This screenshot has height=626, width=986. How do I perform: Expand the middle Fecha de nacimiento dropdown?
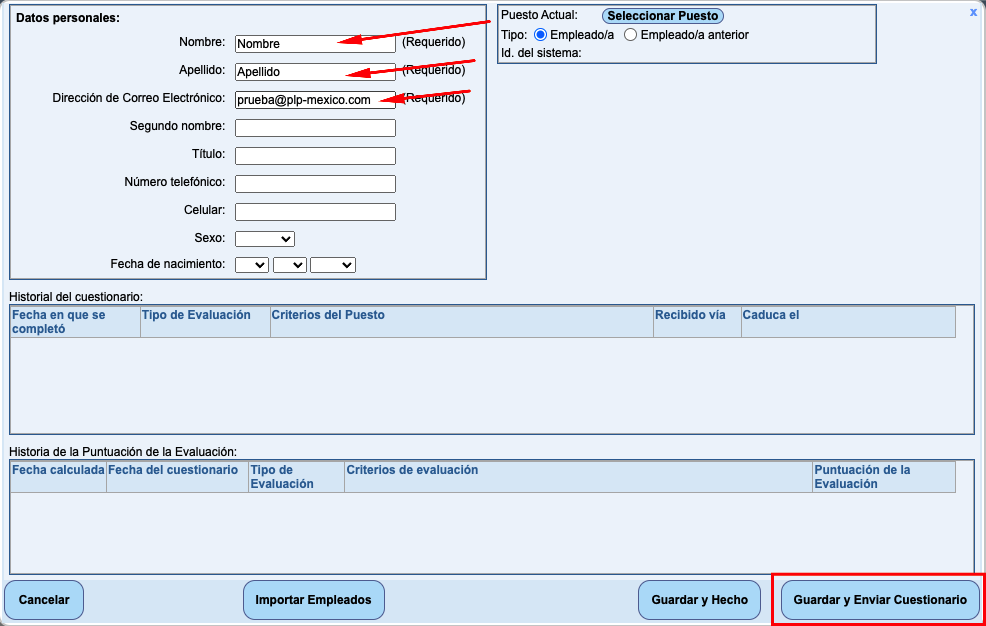(x=290, y=265)
